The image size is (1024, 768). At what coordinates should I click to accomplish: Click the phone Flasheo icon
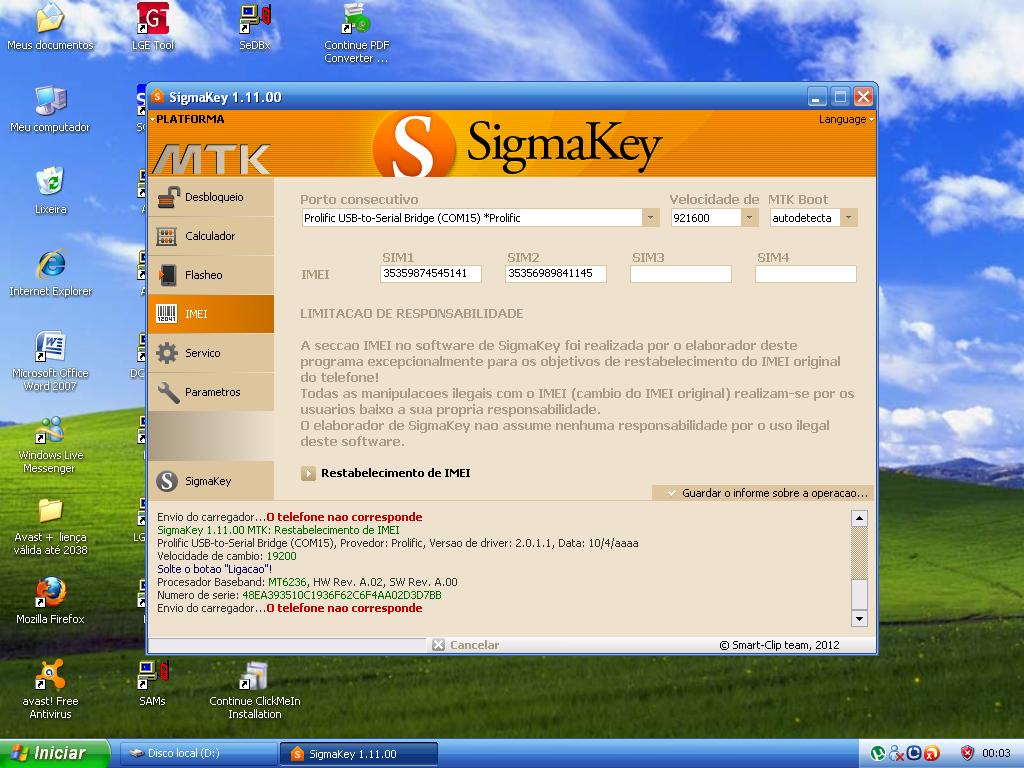click(167, 275)
